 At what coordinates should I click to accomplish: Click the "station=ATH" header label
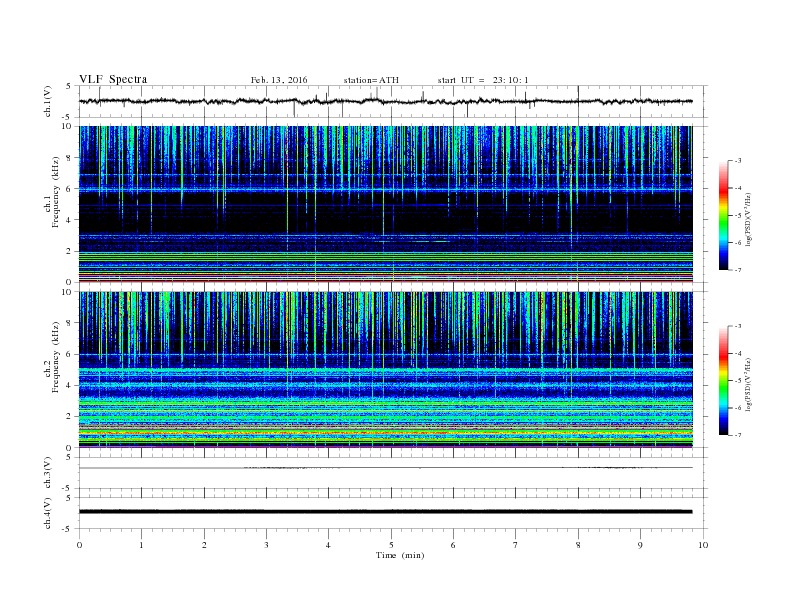pyautogui.click(x=371, y=80)
